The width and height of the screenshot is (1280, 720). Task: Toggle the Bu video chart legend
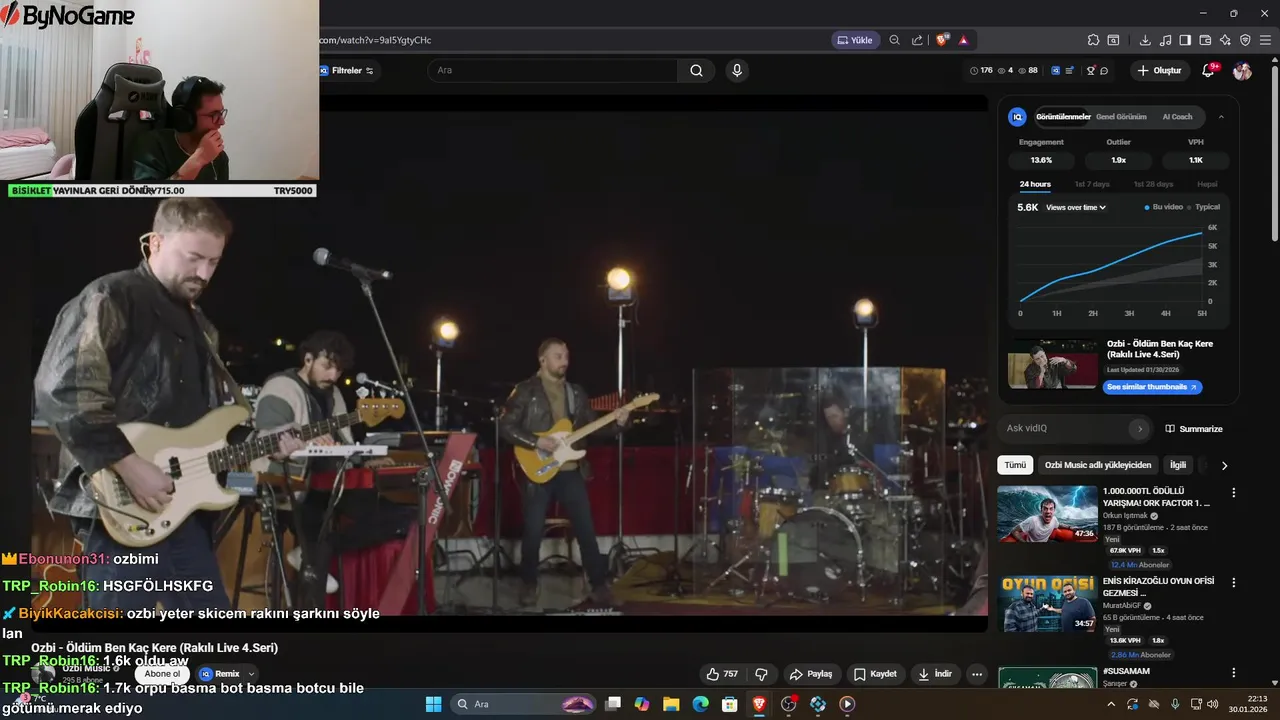[1163, 207]
